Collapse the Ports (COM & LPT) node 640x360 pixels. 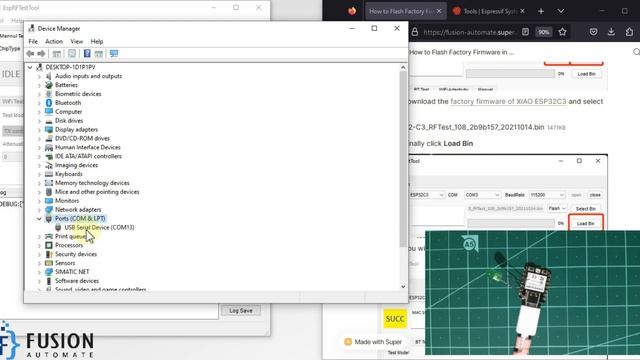[39, 218]
